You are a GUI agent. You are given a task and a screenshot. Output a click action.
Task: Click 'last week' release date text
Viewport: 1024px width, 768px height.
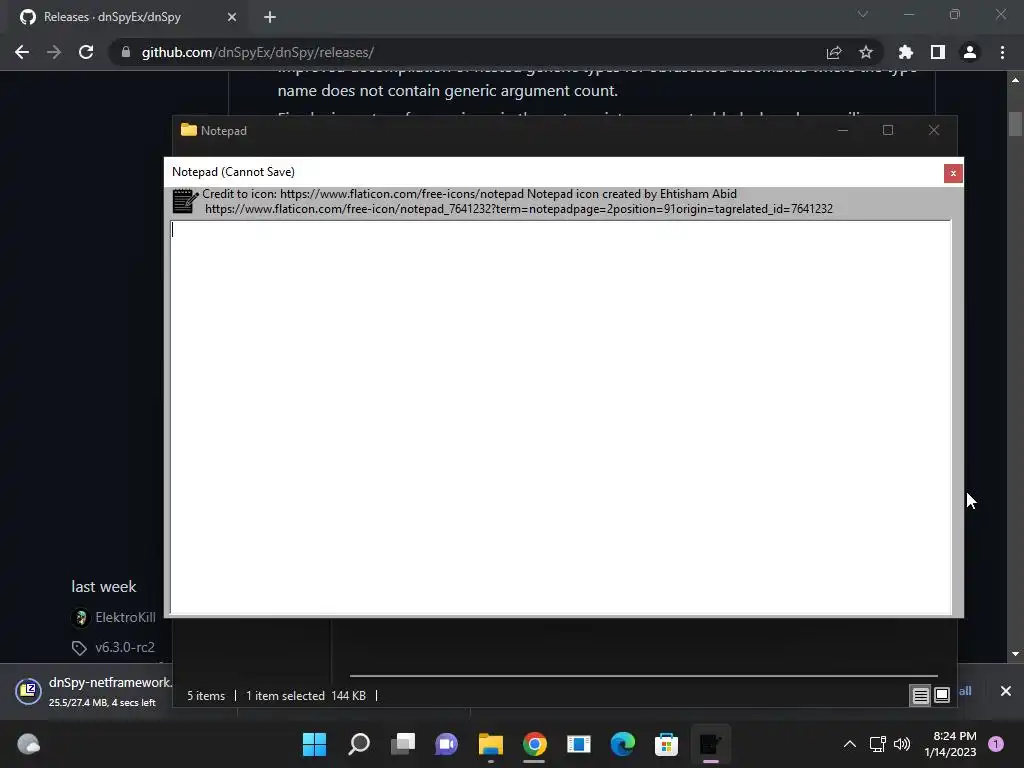[x=104, y=586]
